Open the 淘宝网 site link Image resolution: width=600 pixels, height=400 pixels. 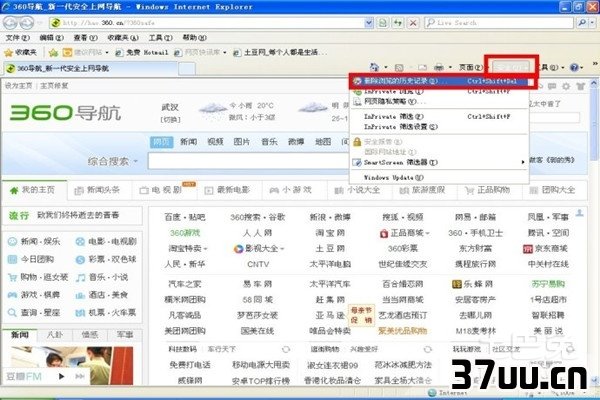(x=330, y=233)
